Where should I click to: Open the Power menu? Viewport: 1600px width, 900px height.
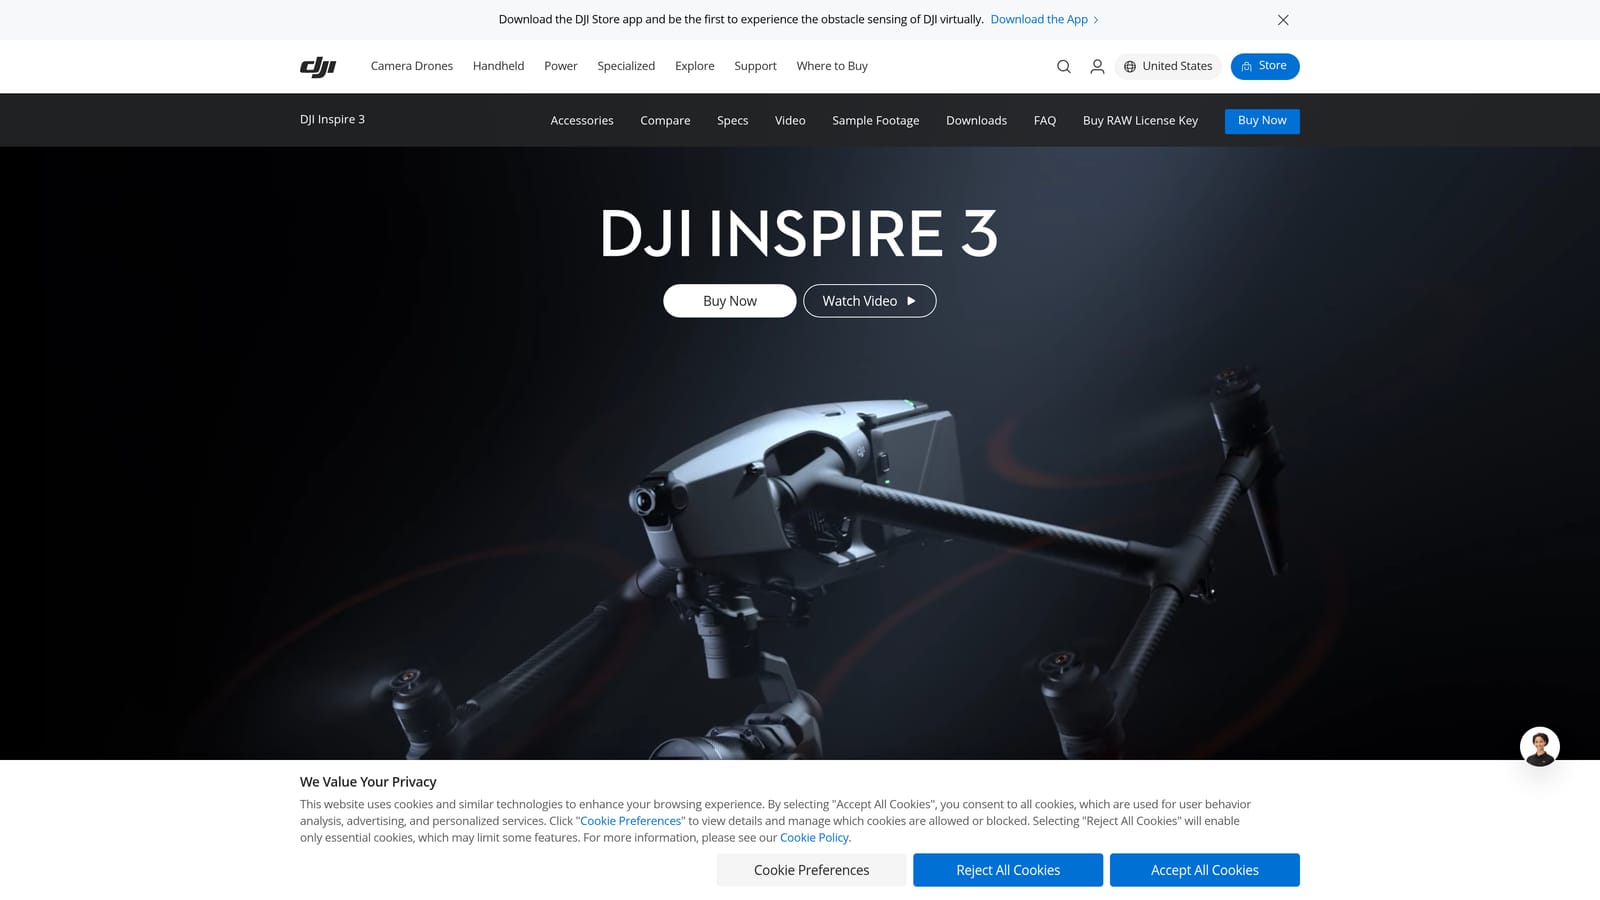tap(561, 66)
